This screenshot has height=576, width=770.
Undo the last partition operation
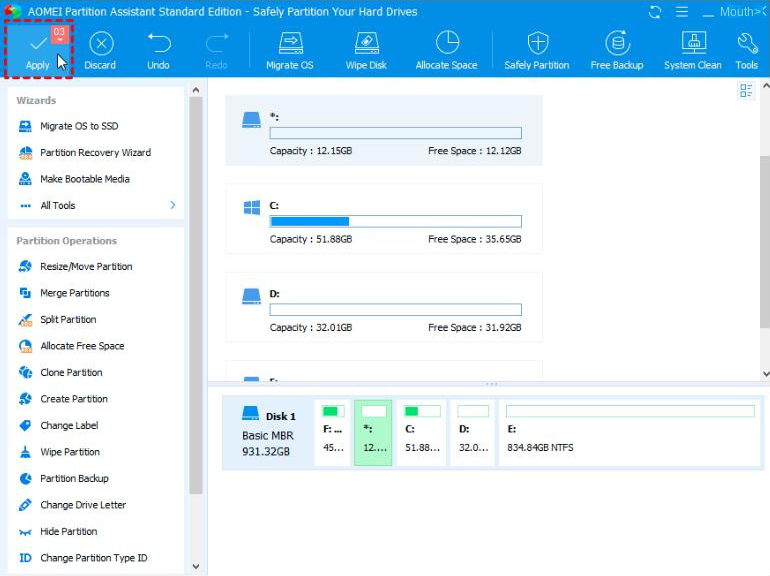click(x=158, y=48)
